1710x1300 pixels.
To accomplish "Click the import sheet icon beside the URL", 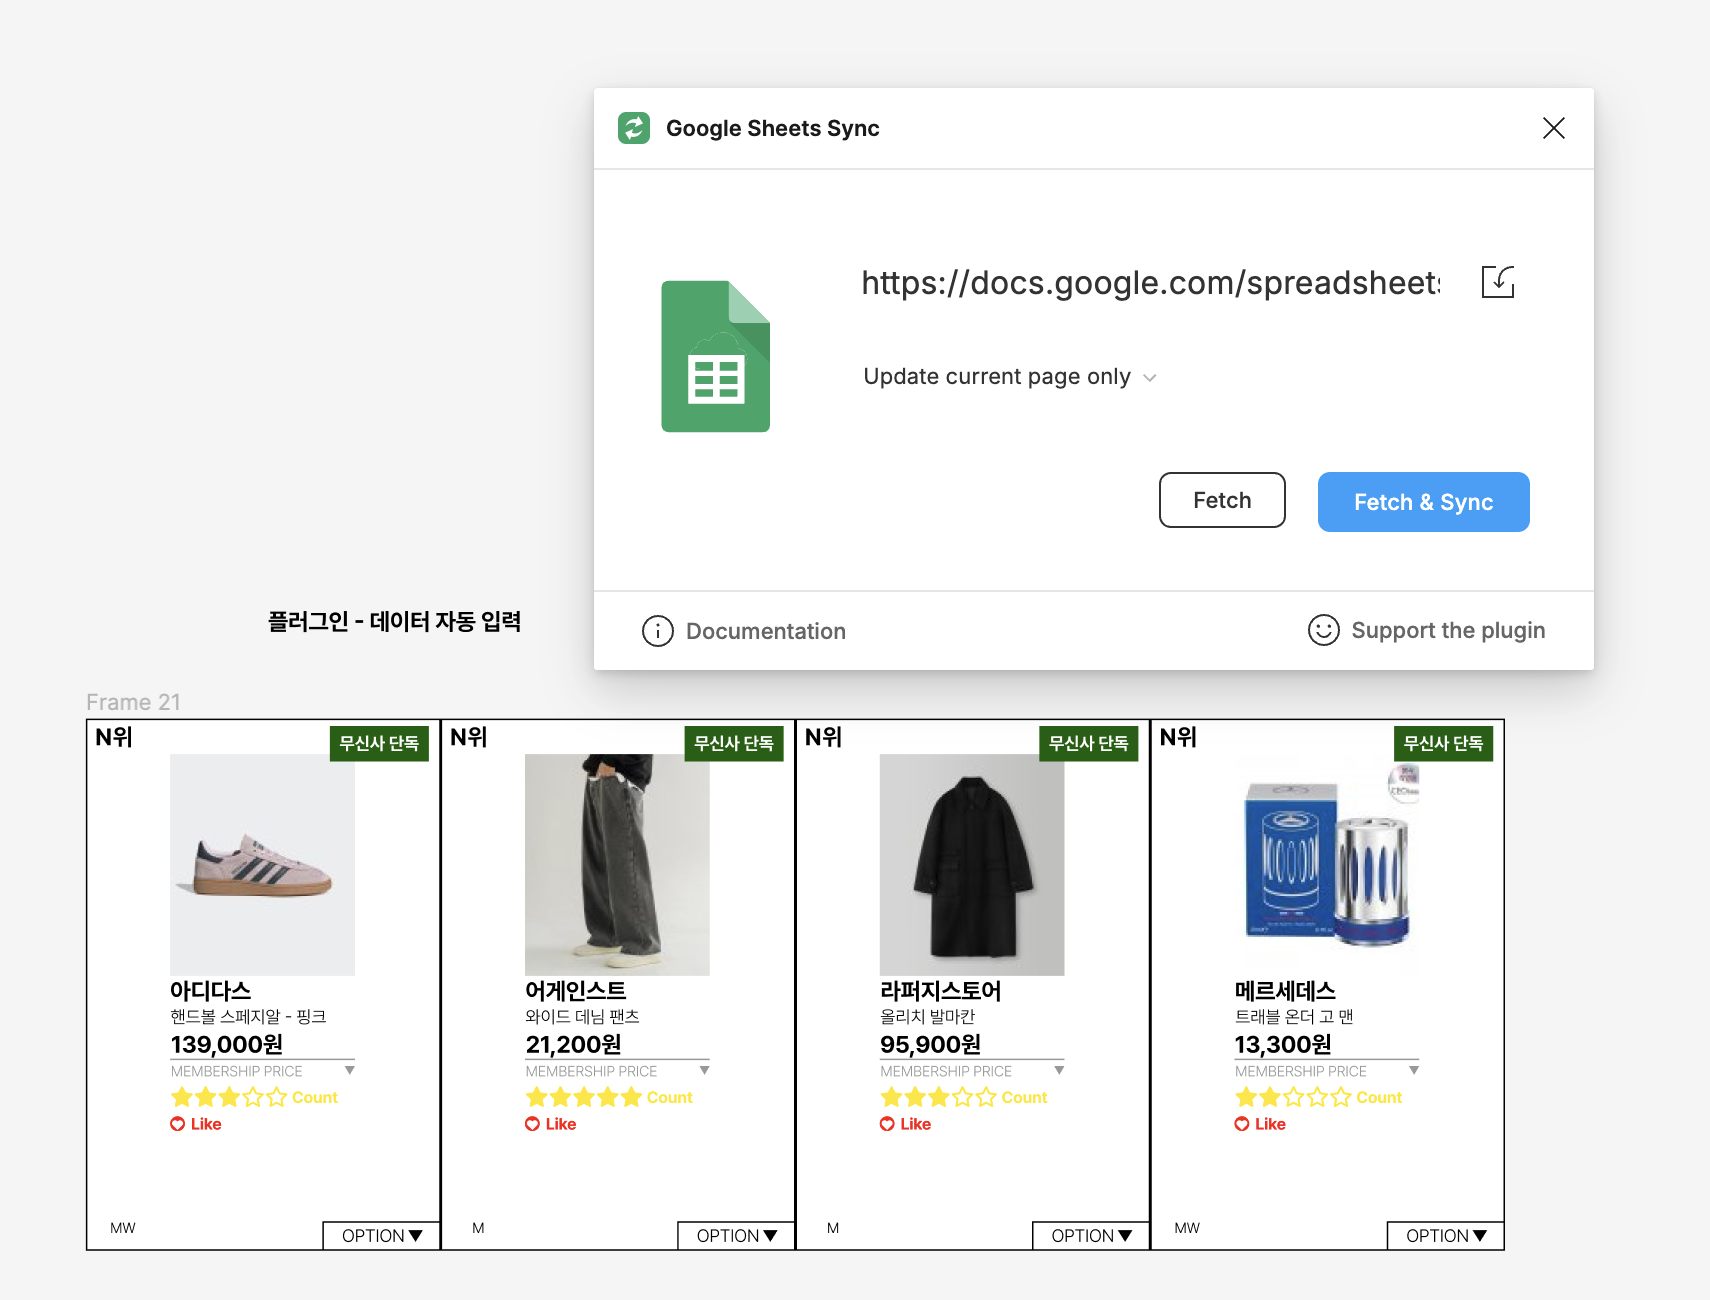I will coord(1497,282).
